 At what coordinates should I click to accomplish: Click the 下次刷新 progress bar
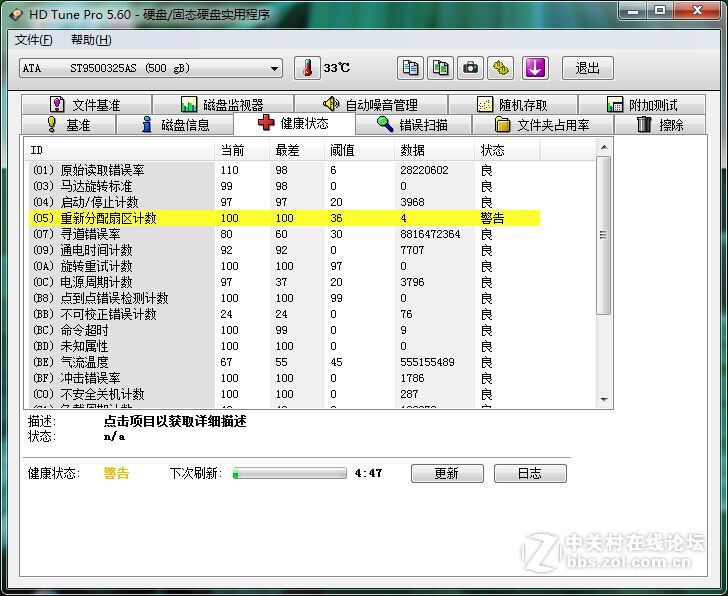pyautogui.click(x=290, y=473)
